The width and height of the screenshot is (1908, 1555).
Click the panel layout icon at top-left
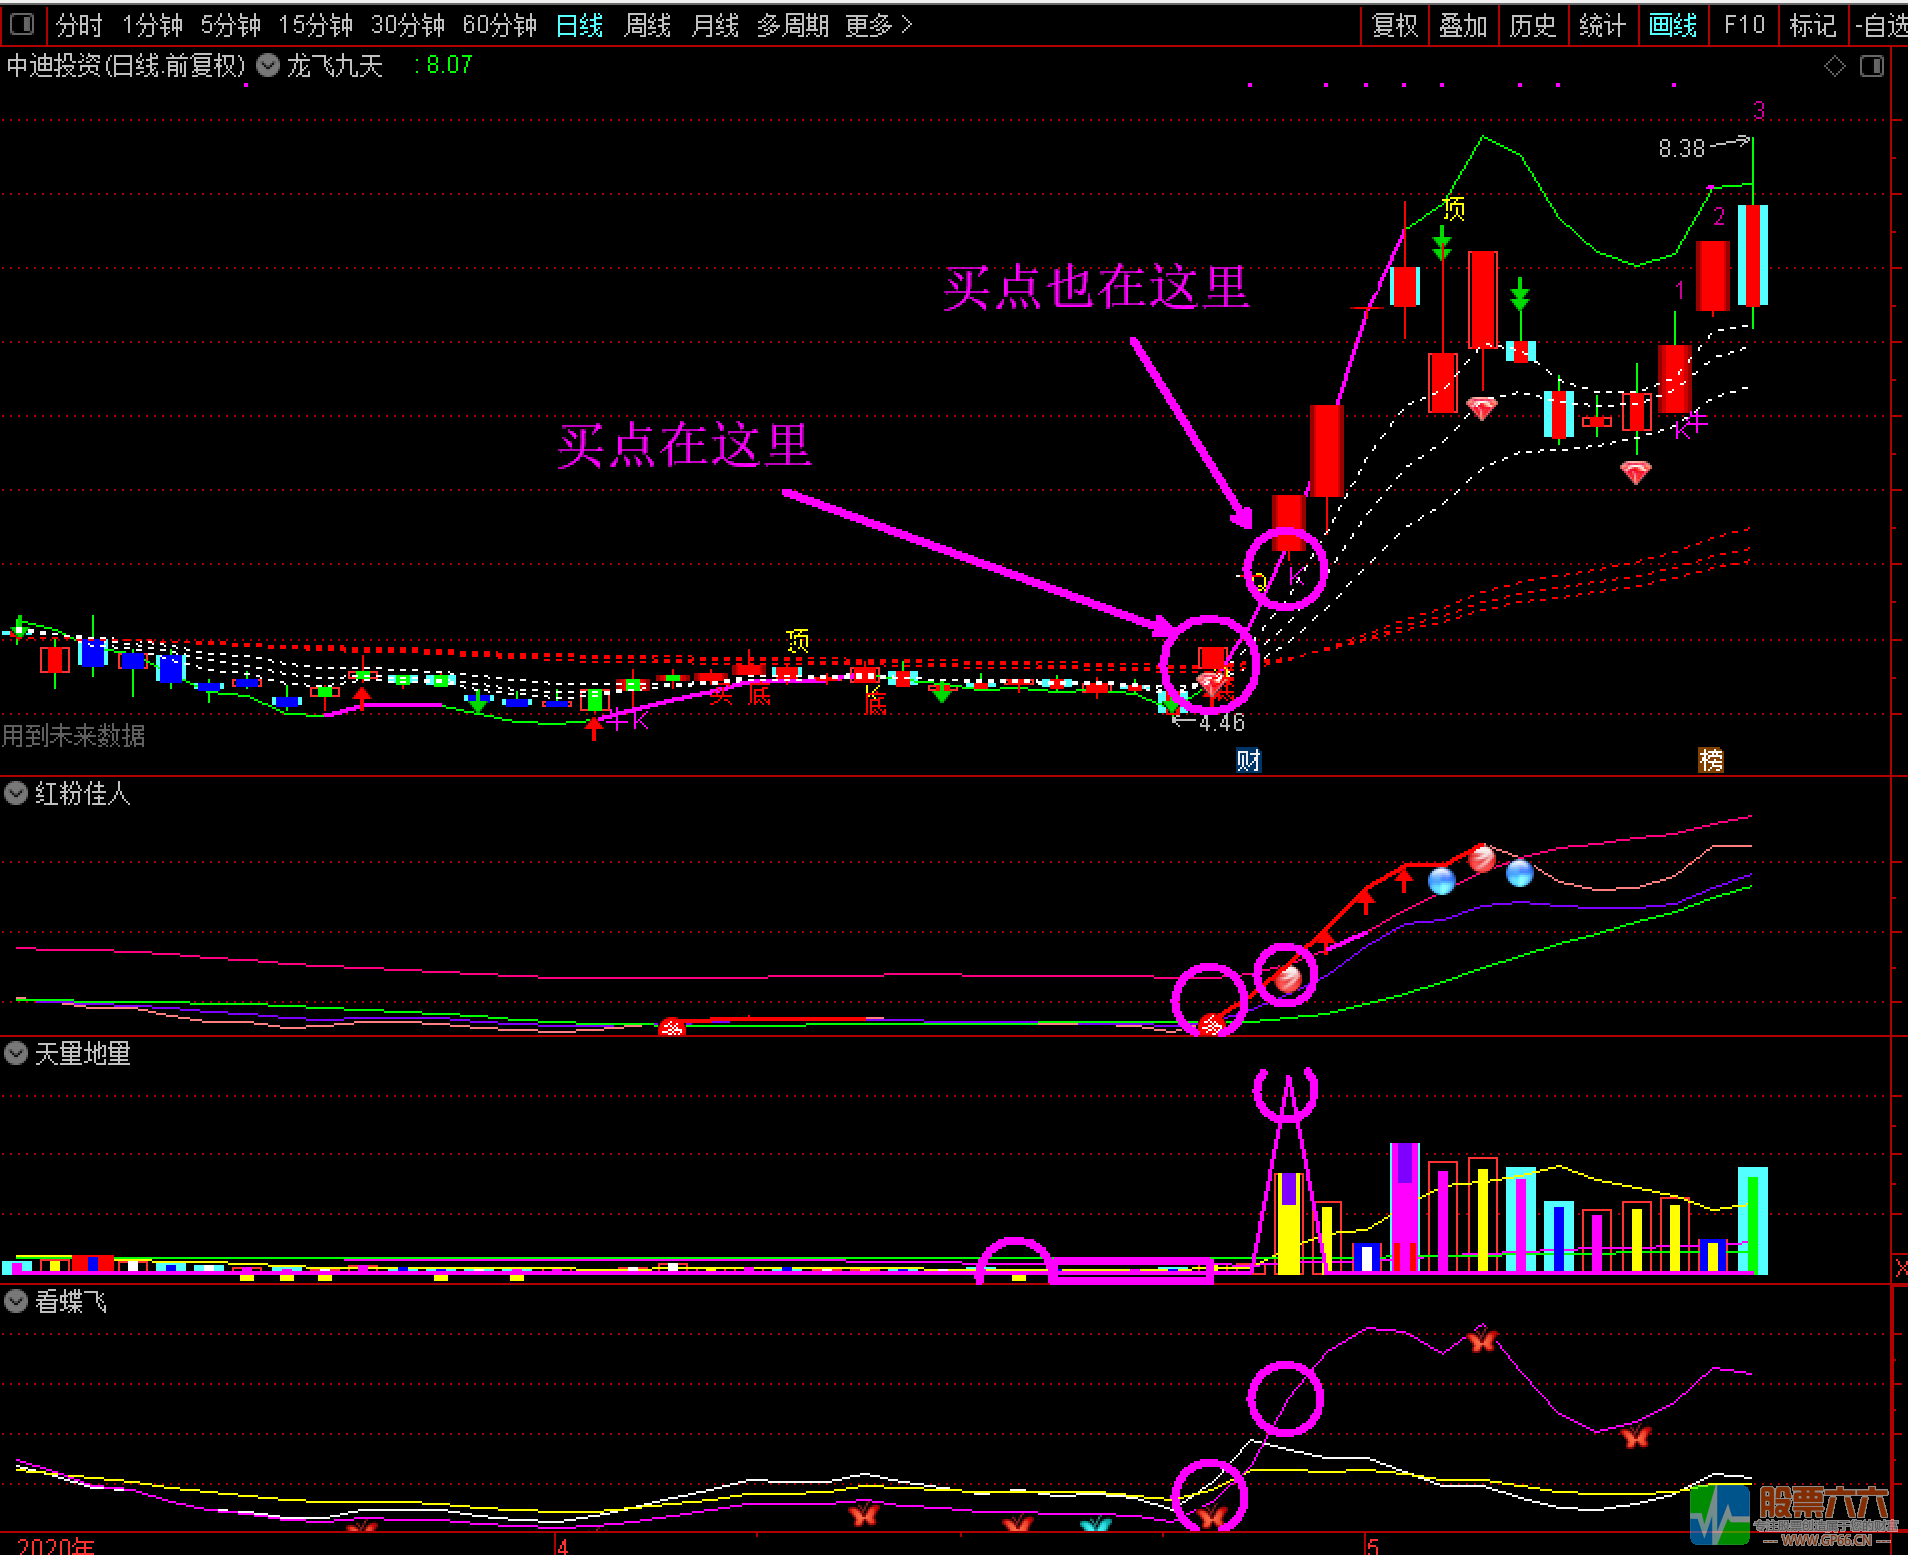click(x=22, y=24)
